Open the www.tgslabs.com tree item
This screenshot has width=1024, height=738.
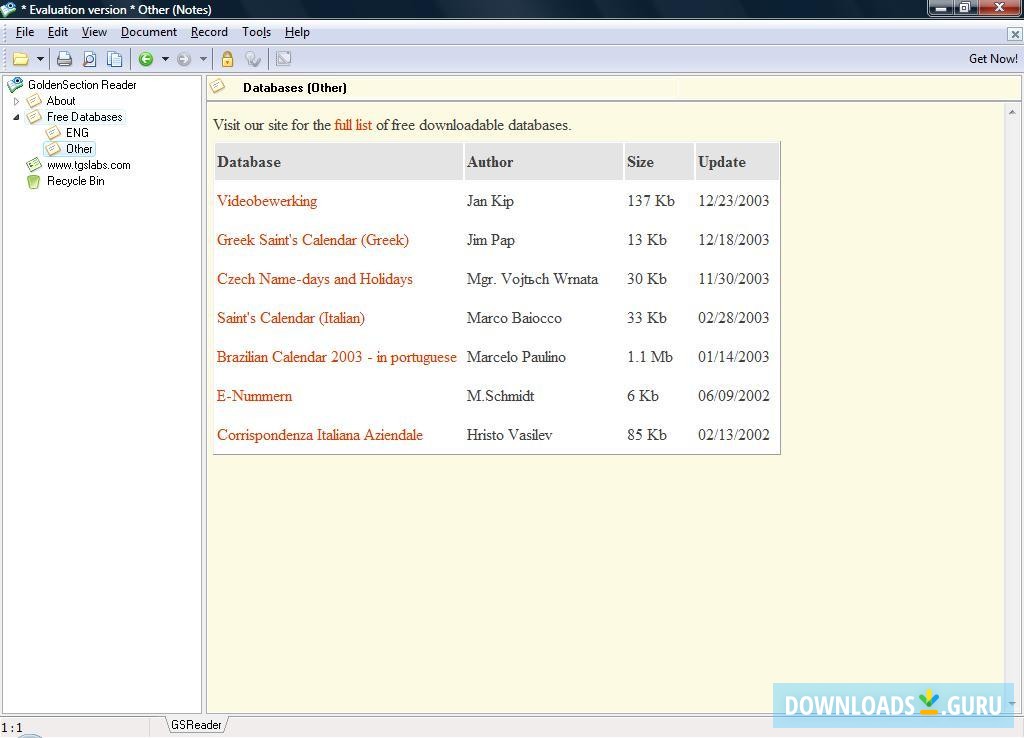[88, 165]
